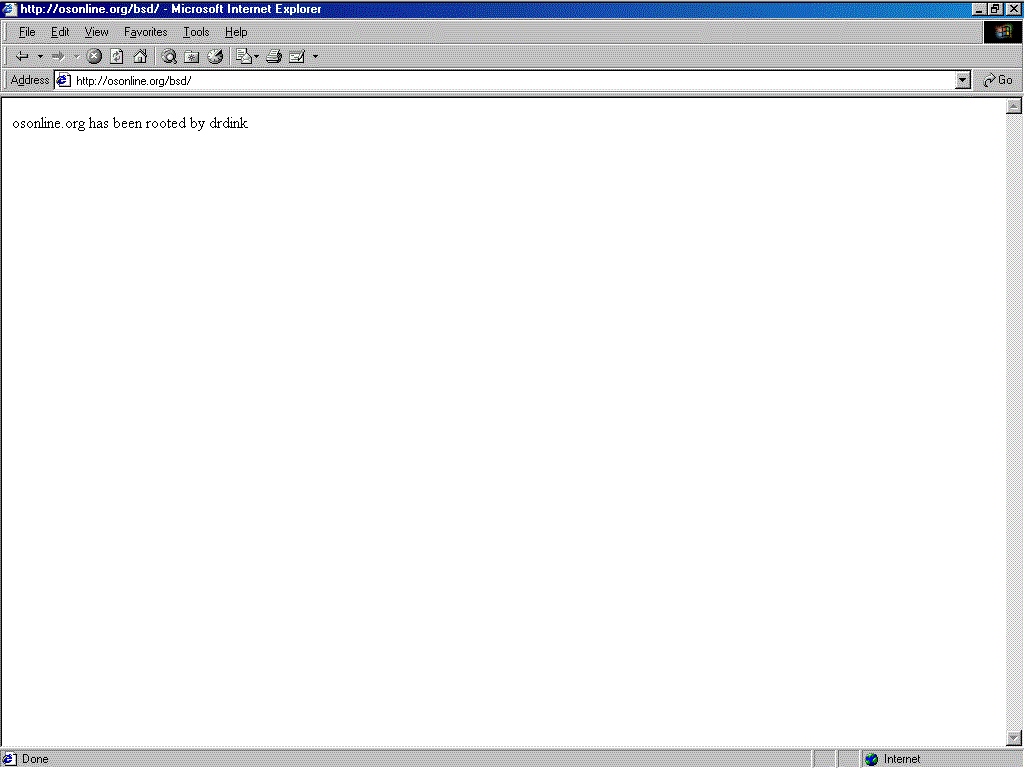
Task: Expand the Back button history dropdown
Action: pos(40,56)
